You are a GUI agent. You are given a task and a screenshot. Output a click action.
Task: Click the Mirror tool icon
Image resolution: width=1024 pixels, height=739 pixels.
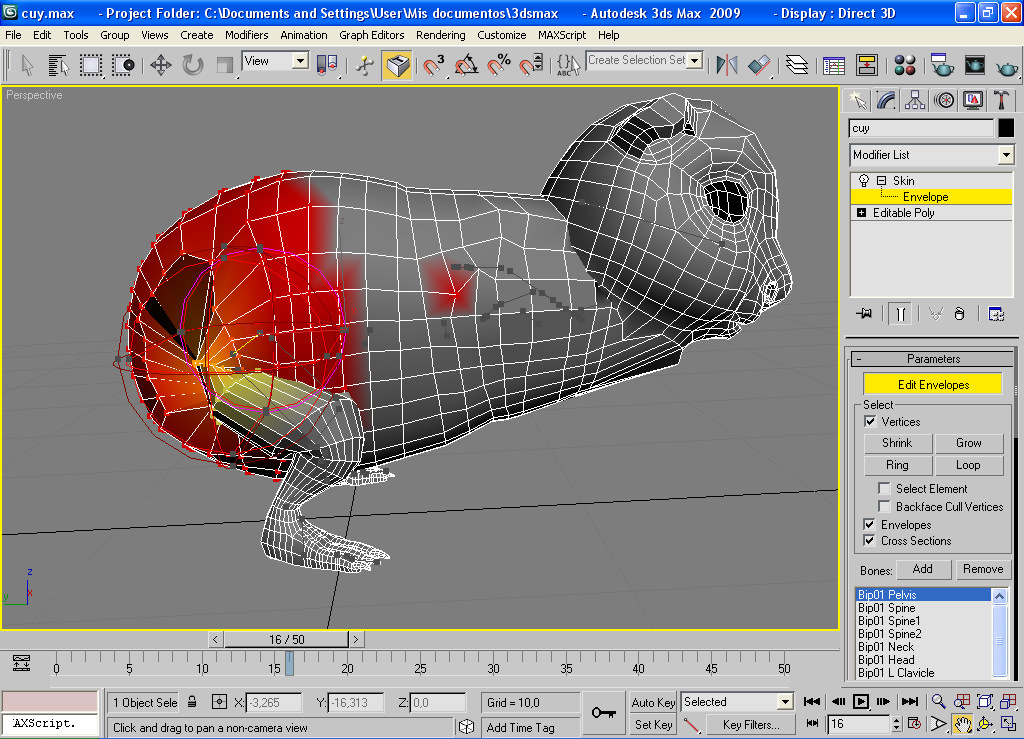pos(727,66)
